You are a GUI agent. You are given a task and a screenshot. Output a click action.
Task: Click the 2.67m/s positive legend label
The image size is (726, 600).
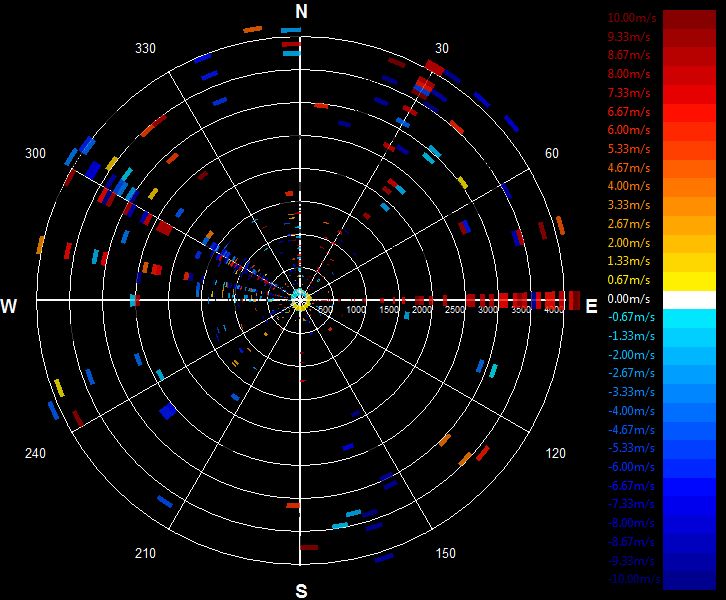coord(629,224)
